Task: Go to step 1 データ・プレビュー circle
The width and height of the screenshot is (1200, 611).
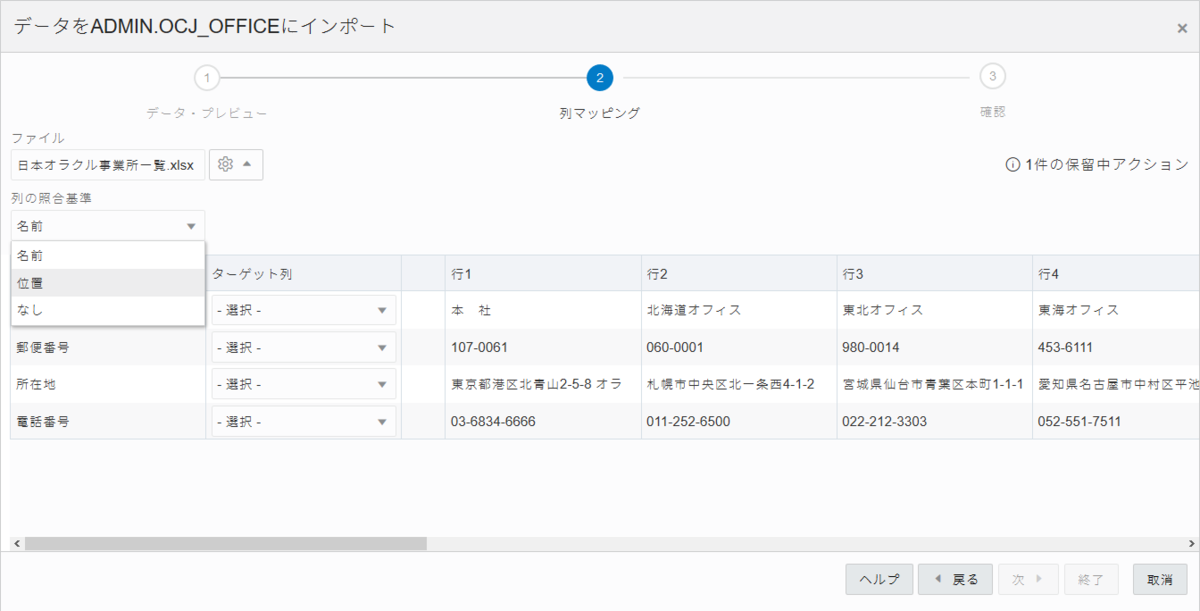Action: pyautogui.click(x=207, y=77)
